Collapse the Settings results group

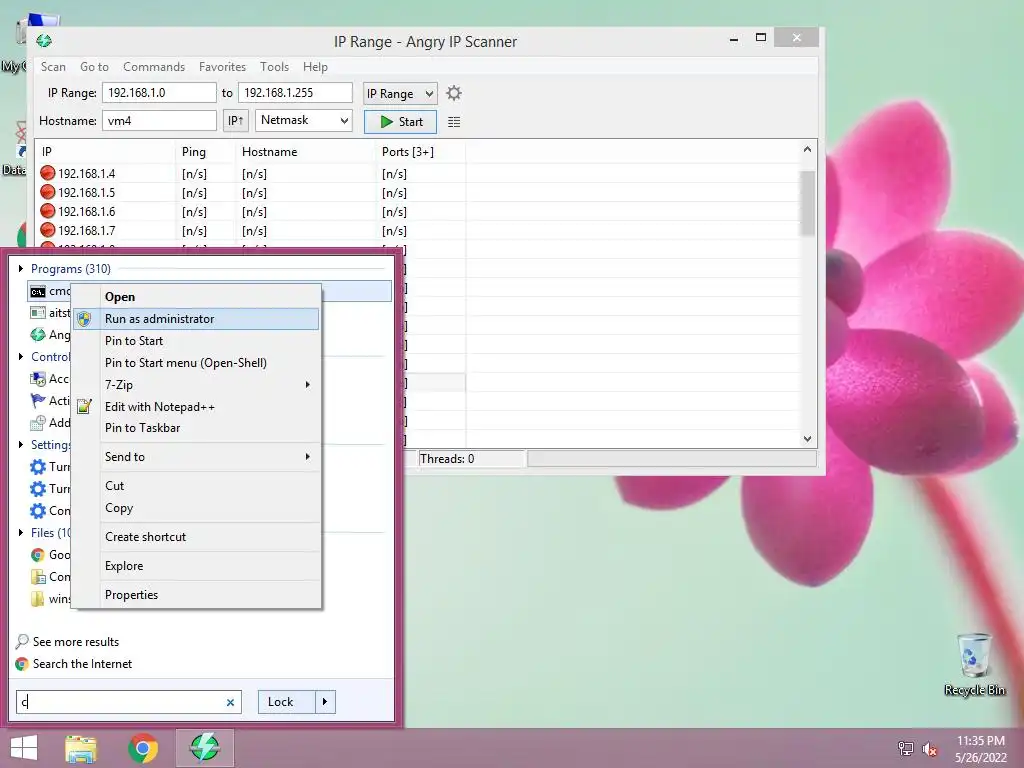[21, 445]
